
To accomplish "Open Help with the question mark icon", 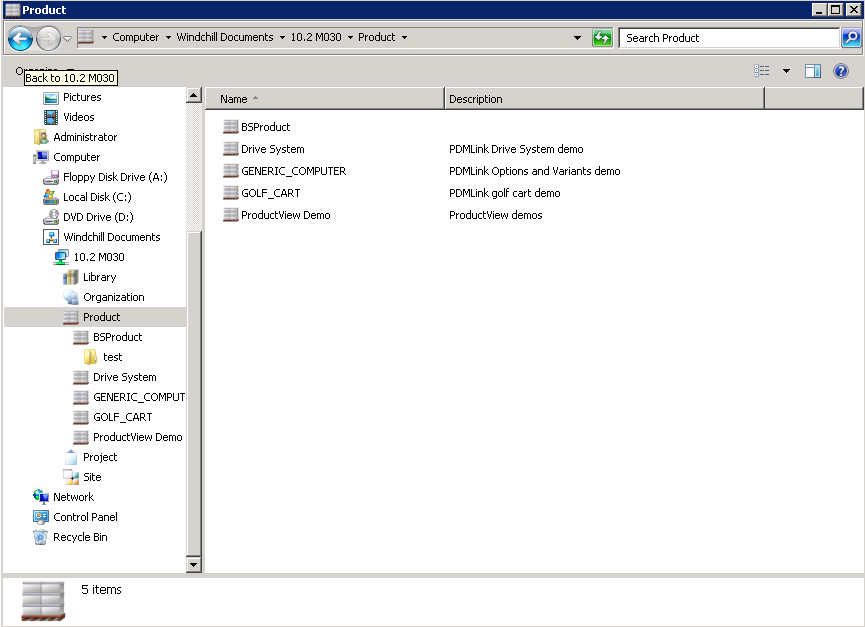I will 841,71.
